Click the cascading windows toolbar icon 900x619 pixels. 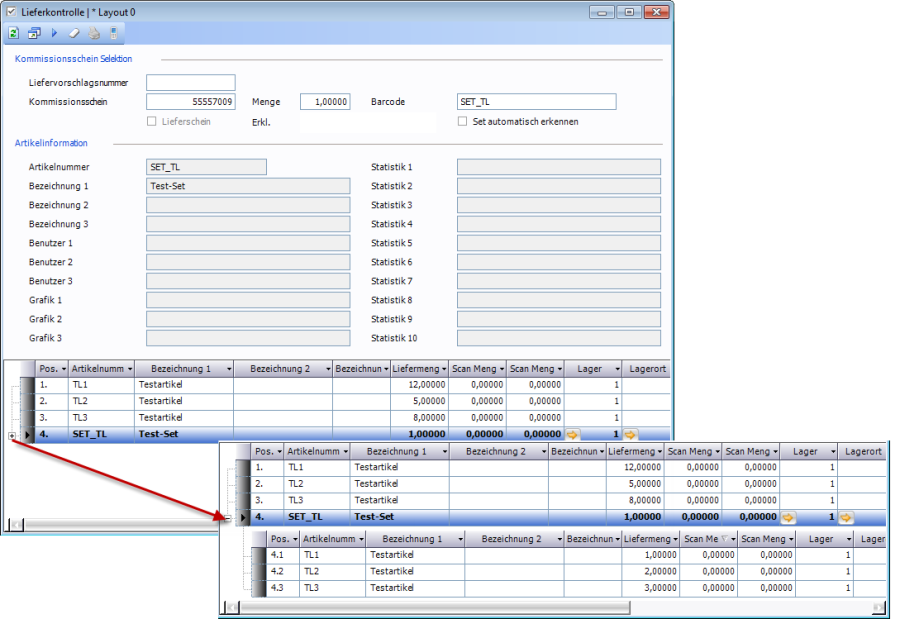click(x=34, y=33)
